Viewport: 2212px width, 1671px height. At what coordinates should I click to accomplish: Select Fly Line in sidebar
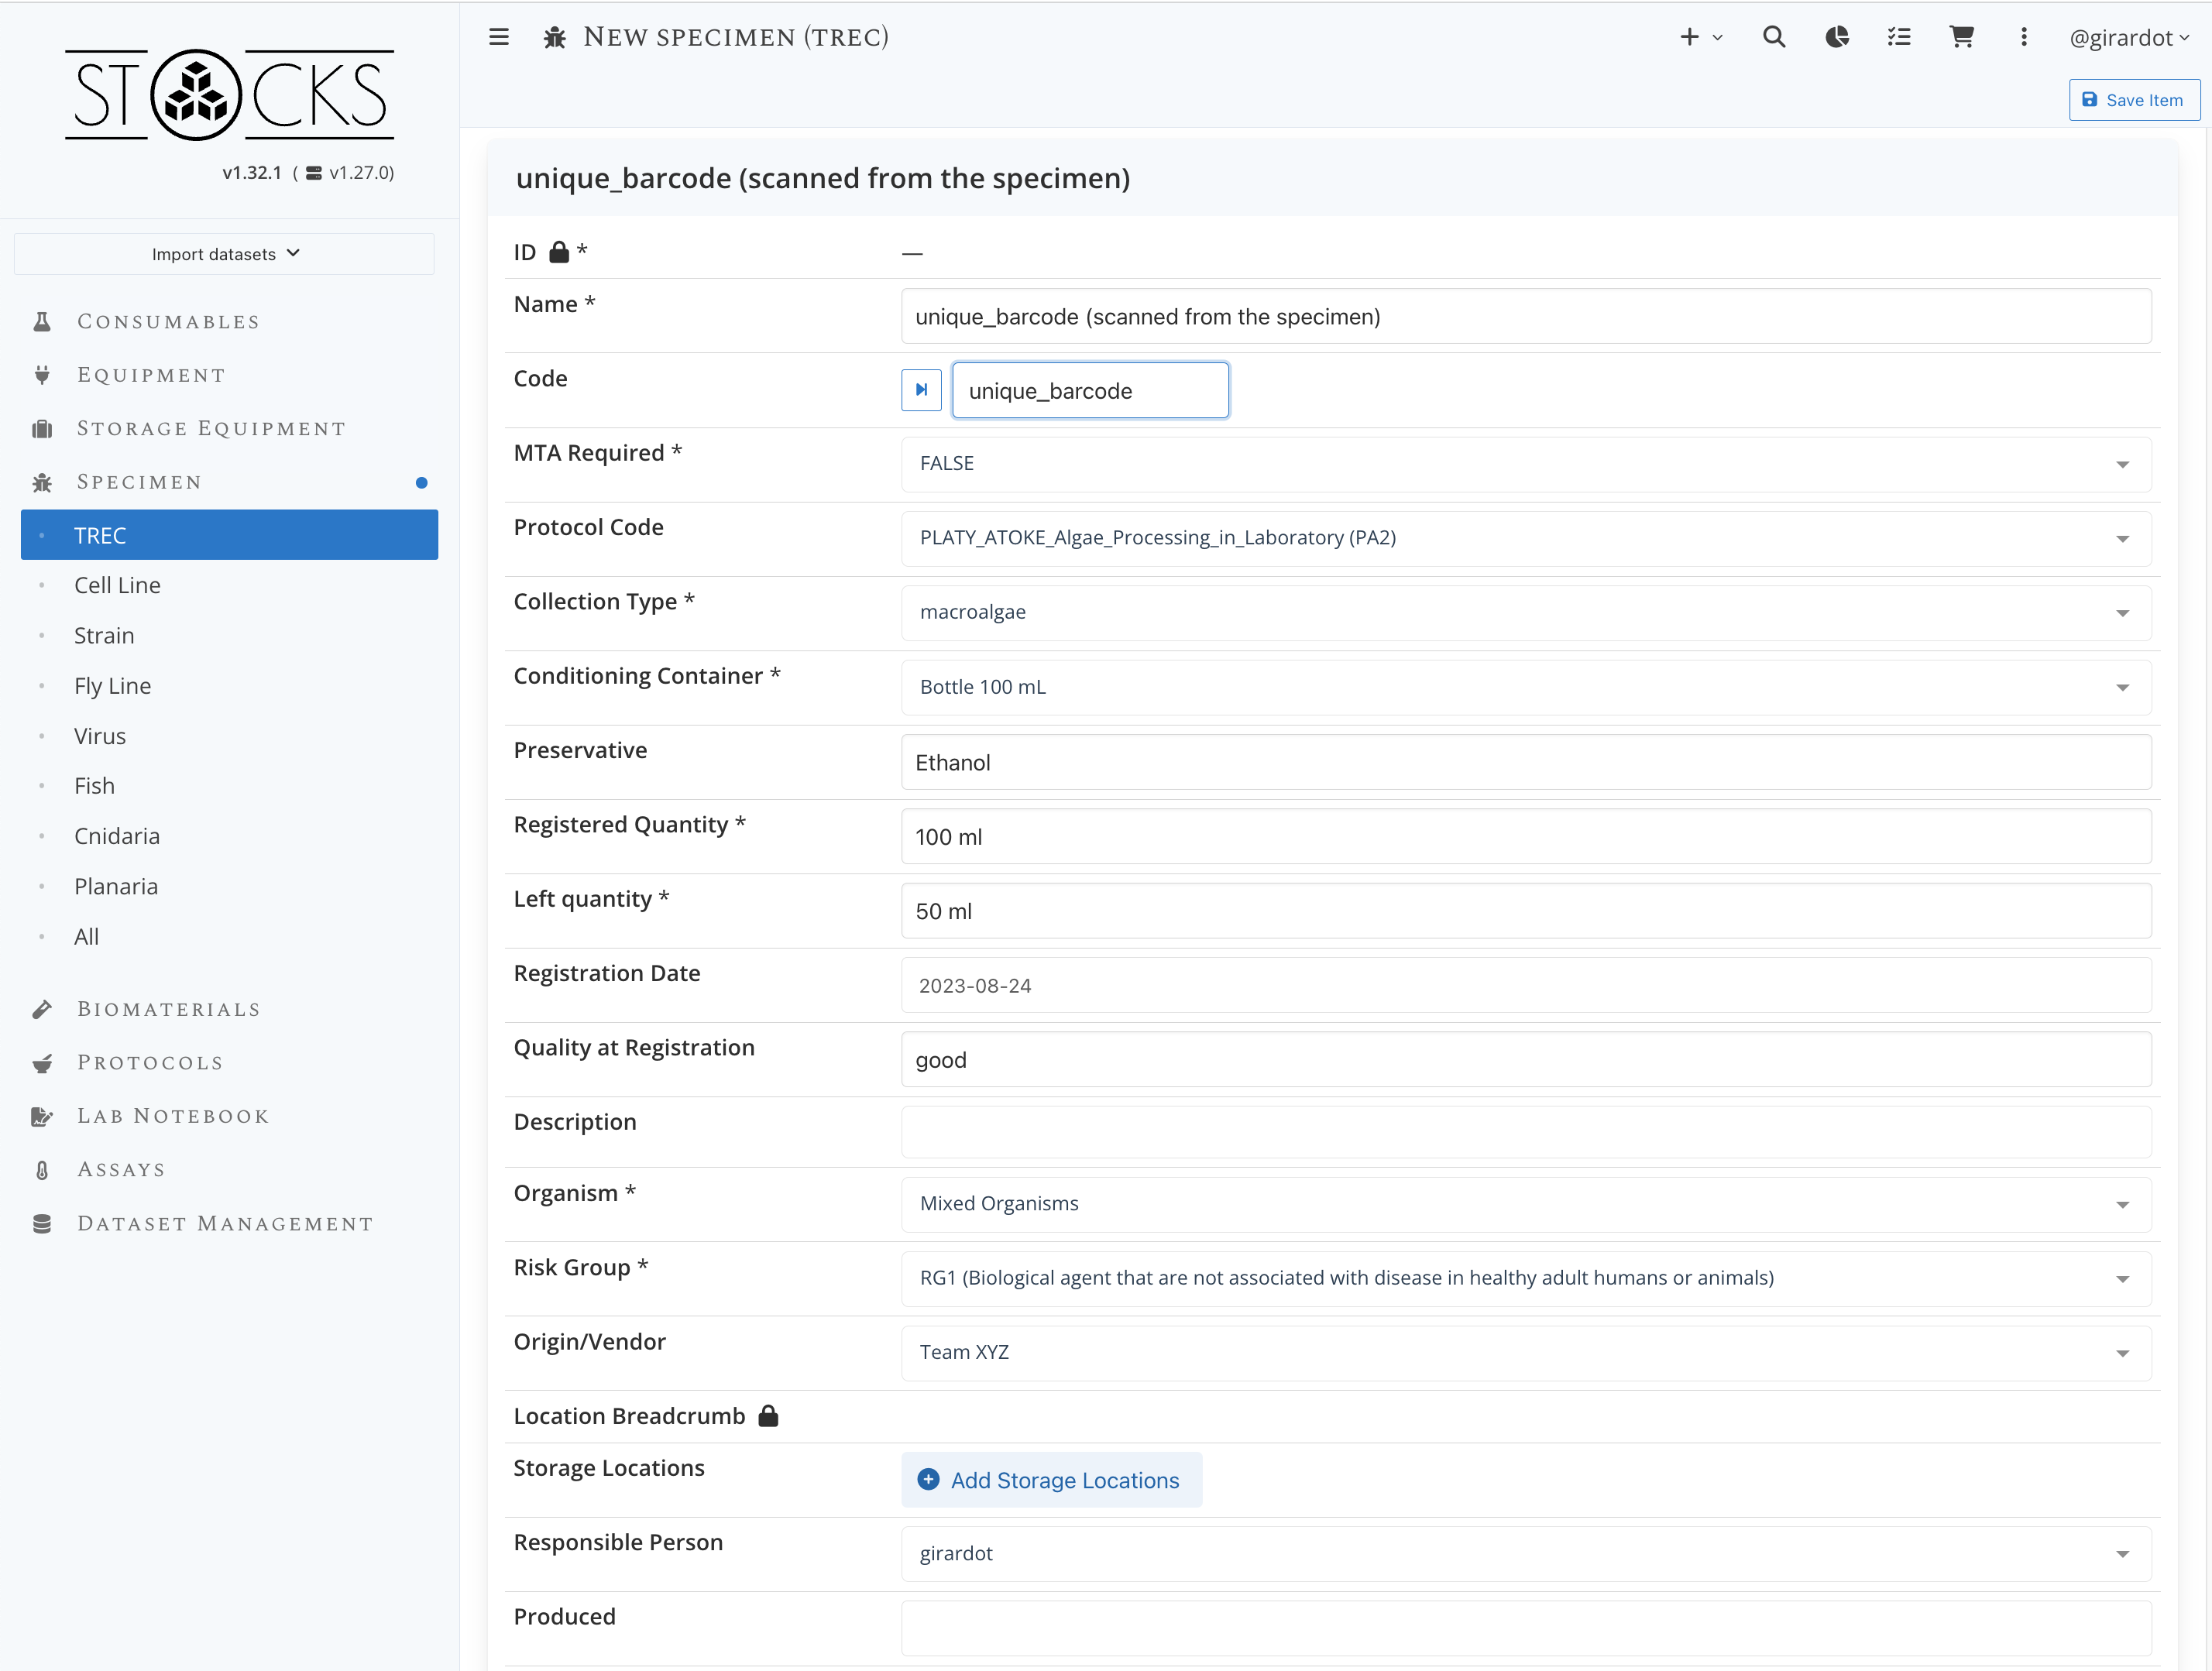tap(112, 686)
